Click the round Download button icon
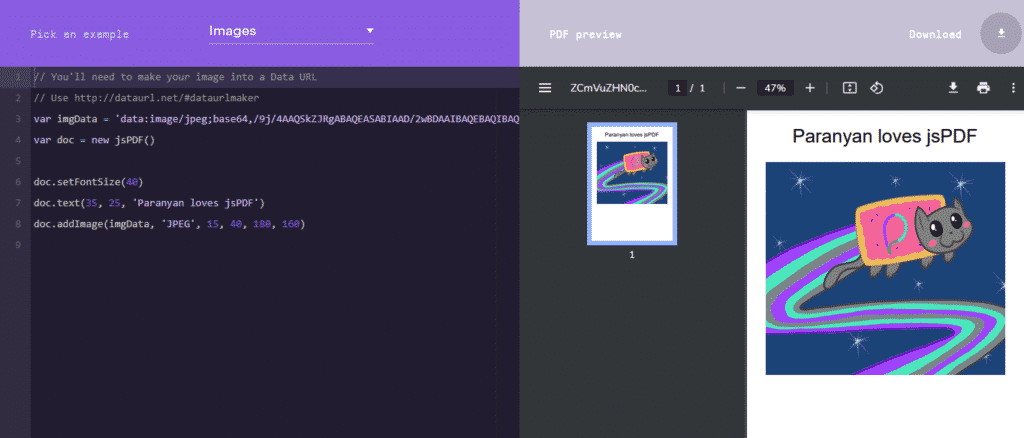Viewport: 1024px width, 438px height. (1001, 33)
